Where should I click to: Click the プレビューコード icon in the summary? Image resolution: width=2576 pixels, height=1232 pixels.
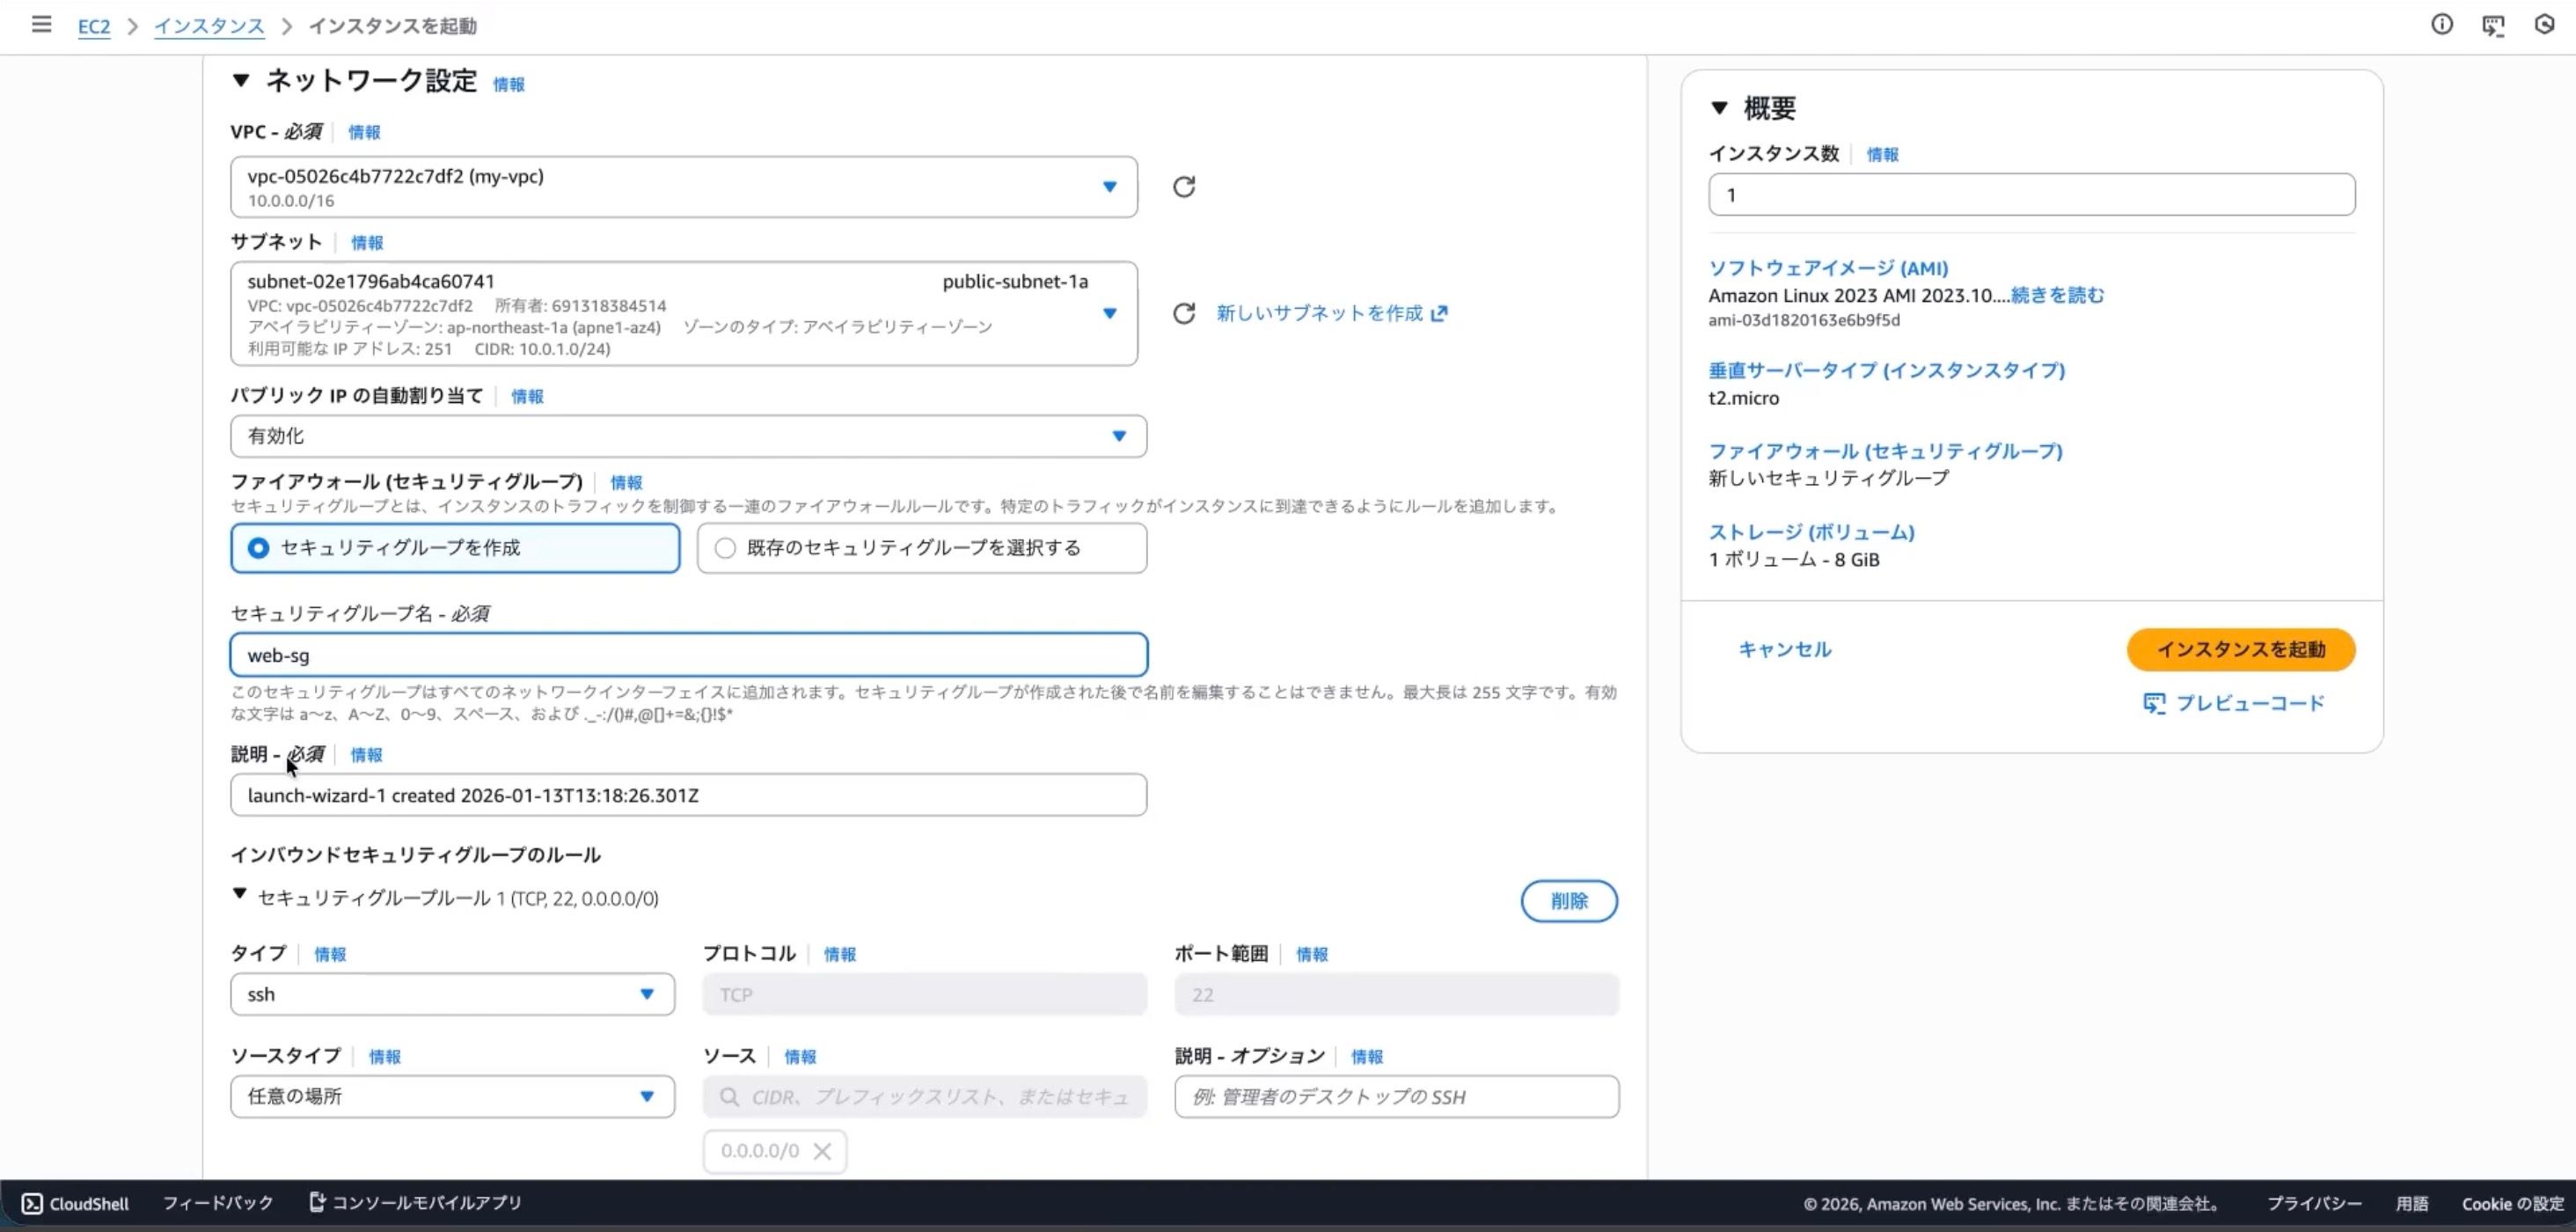pyautogui.click(x=2156, y=703)
